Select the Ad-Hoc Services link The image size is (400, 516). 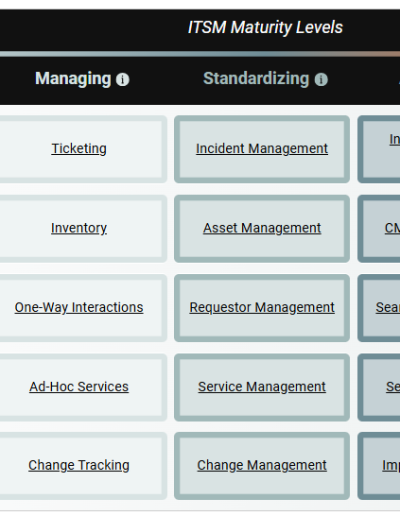(79, 387)
